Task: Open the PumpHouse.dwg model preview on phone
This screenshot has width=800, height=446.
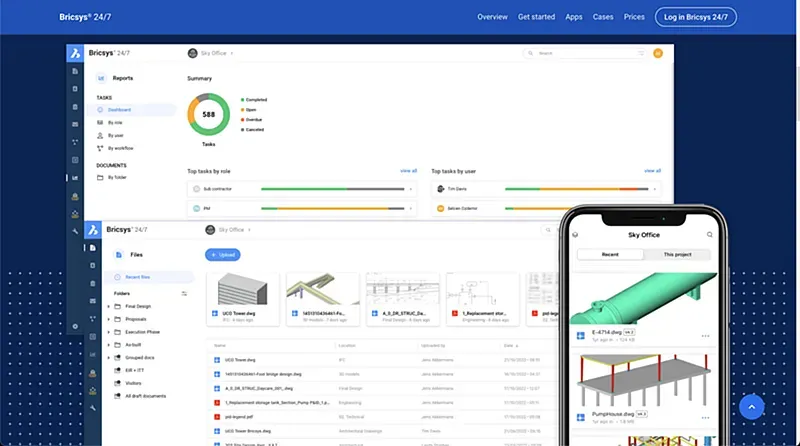Action: 643,380
